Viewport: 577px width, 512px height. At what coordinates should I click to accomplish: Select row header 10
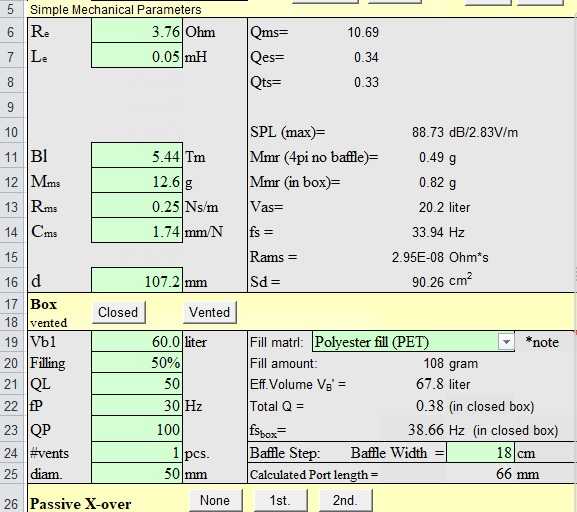[x=11, y=132]
